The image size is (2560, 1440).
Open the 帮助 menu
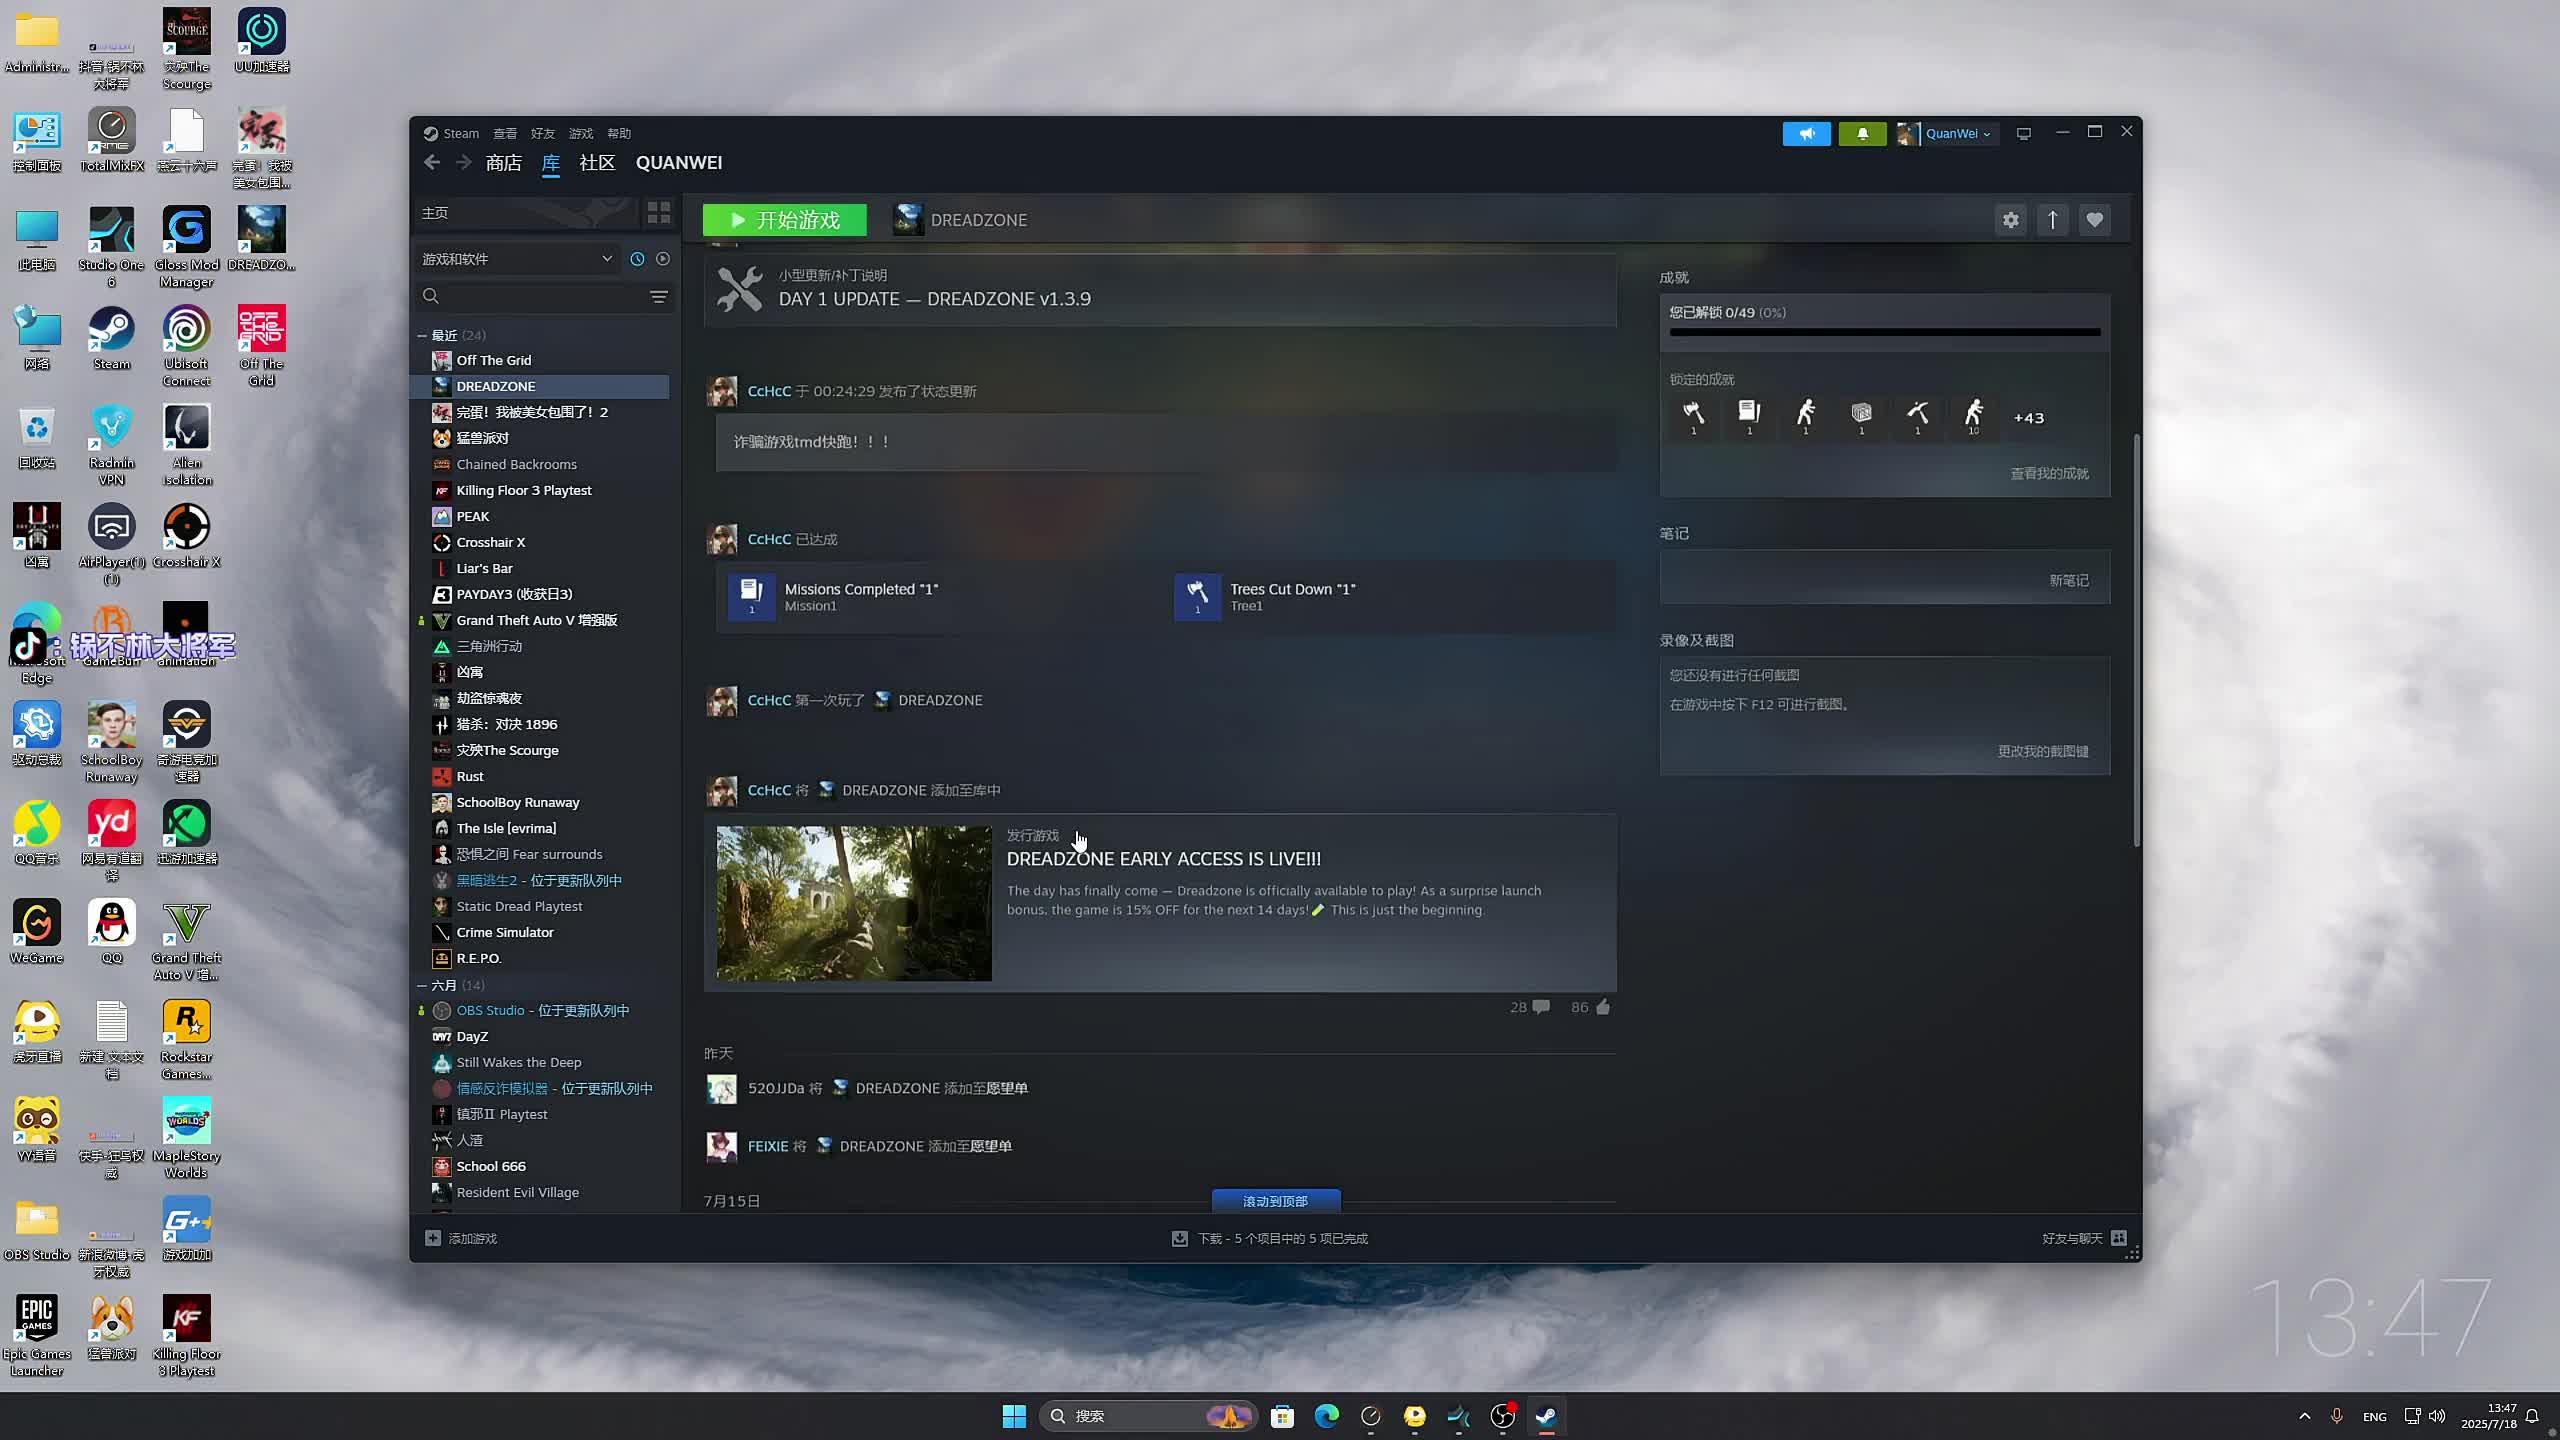[619, 133]
